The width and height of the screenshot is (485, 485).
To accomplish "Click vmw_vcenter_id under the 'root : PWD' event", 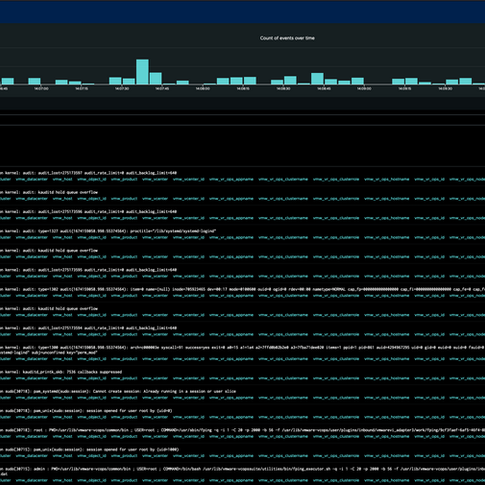I will (x=188, y=436).
